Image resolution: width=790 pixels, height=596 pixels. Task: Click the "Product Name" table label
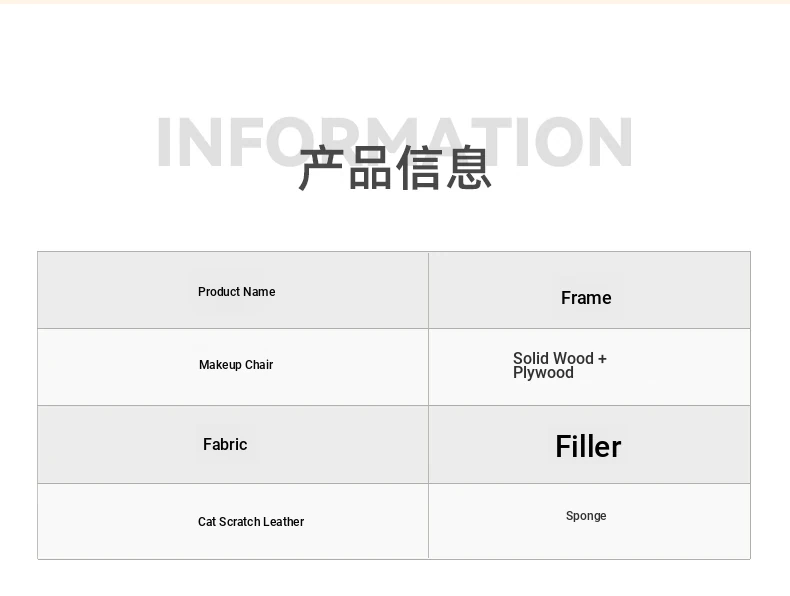(x=236, y=292)
